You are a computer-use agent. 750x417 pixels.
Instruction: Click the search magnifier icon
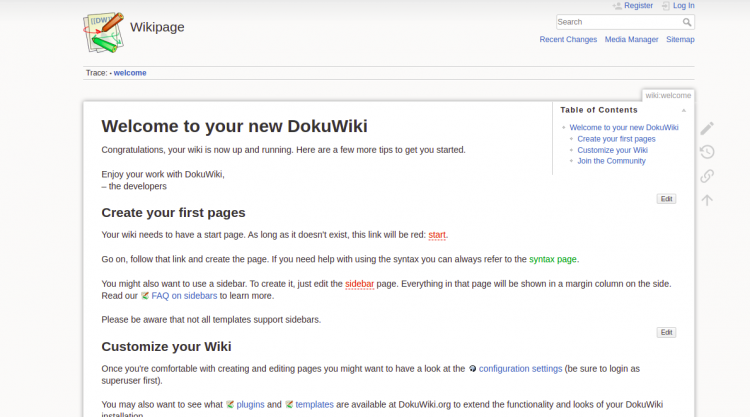pyautogui.click(x=687, y=22)
